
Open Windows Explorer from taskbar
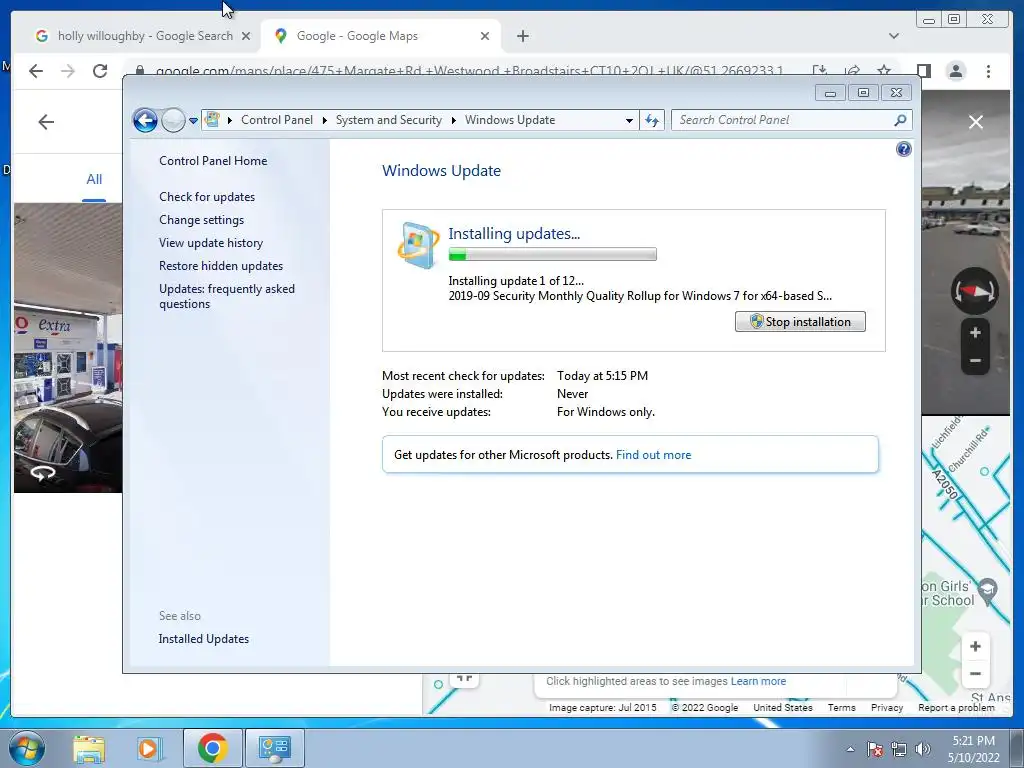89,748
